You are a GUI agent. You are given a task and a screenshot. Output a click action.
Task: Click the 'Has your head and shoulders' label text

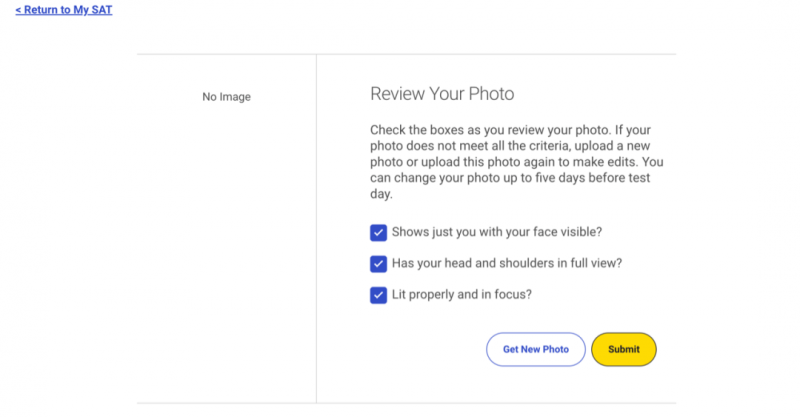[507, 263]
